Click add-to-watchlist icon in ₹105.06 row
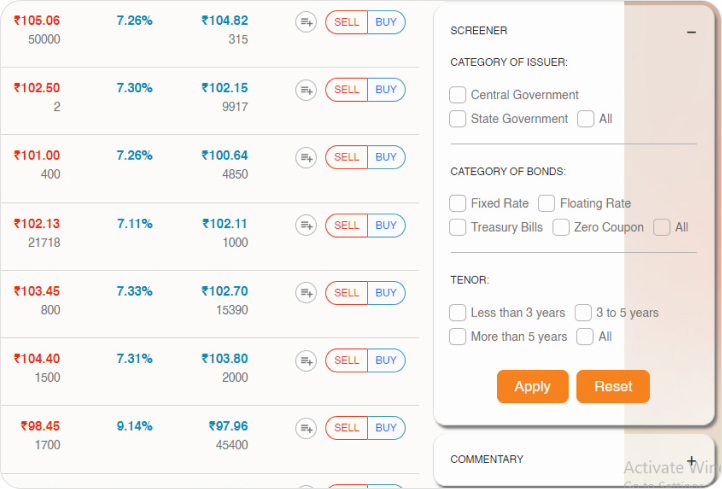The image size is (722, 489). 306,22
